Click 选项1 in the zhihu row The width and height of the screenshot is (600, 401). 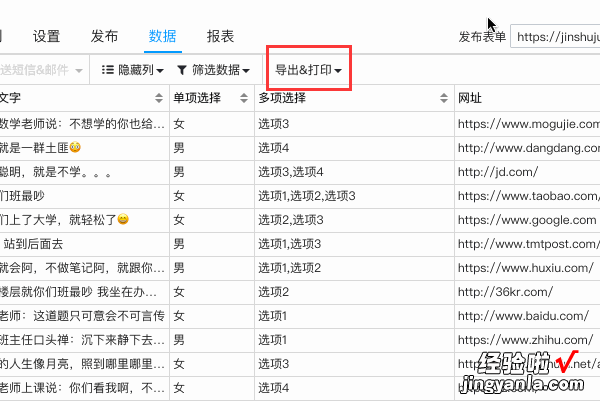pos(272,340)
